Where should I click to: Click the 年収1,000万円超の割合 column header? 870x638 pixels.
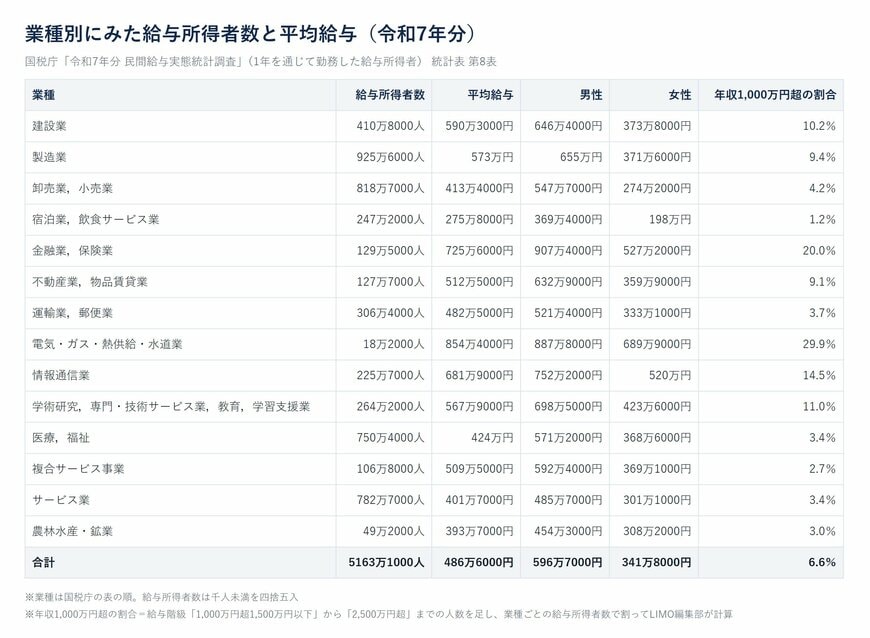(775, 95)
